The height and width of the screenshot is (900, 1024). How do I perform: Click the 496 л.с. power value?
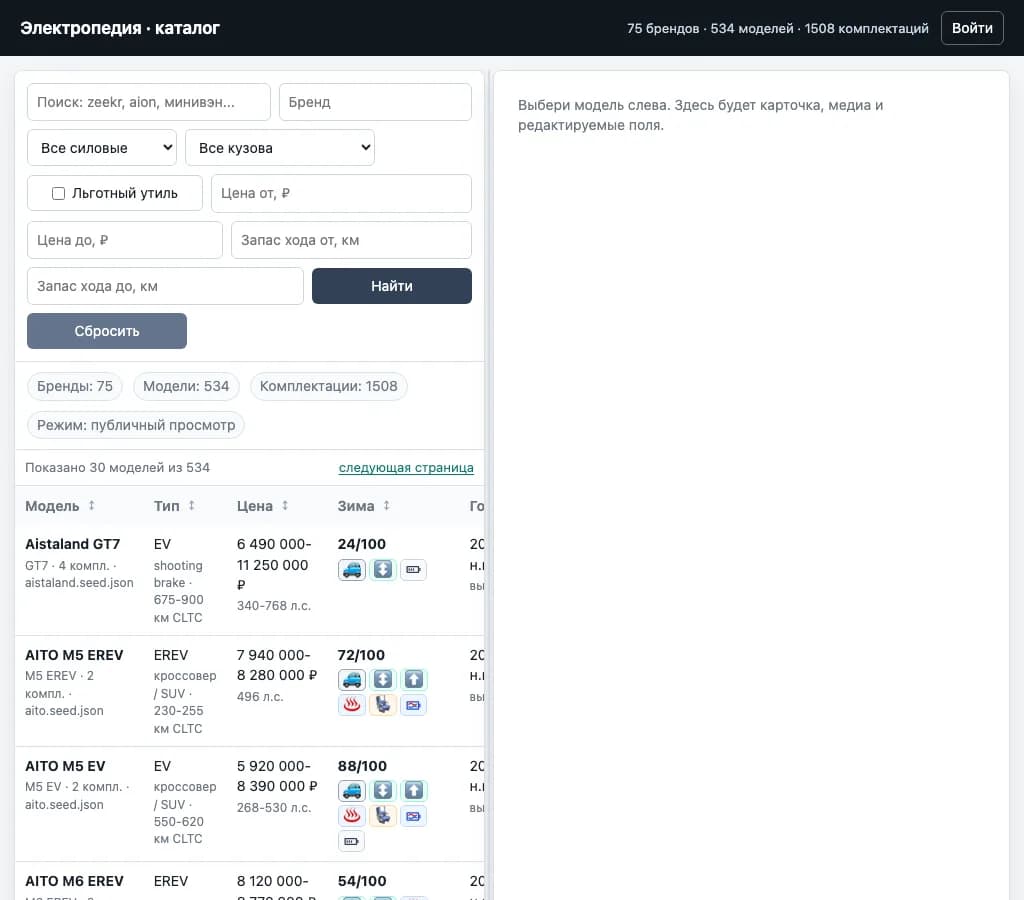tap(260, 697)
